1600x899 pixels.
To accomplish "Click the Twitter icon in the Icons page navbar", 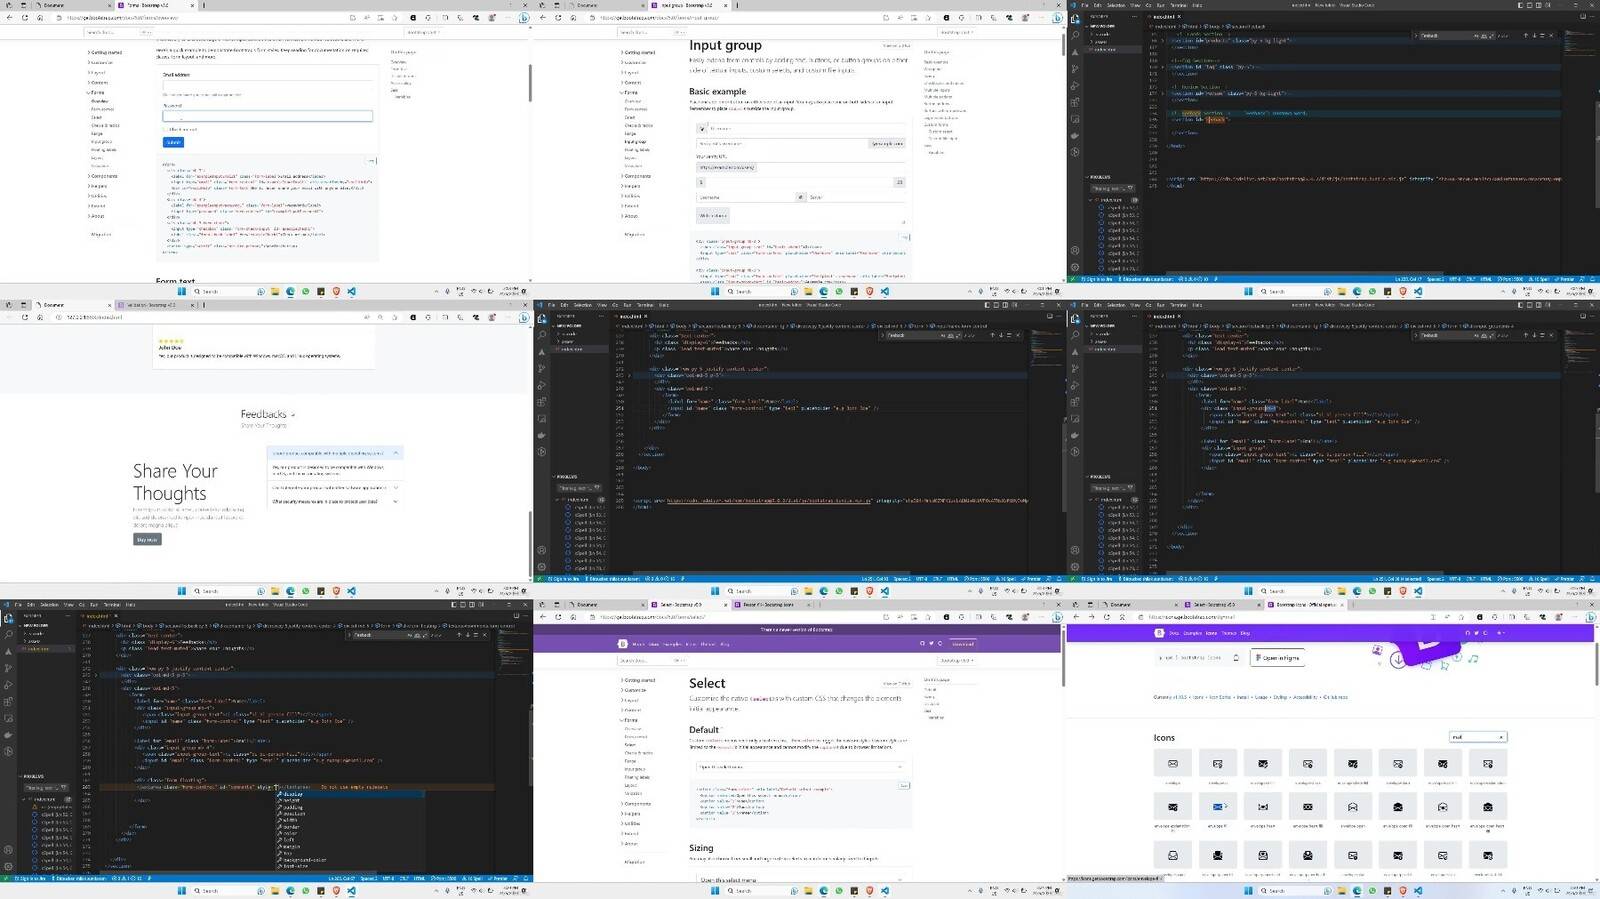I will 1476,633.
